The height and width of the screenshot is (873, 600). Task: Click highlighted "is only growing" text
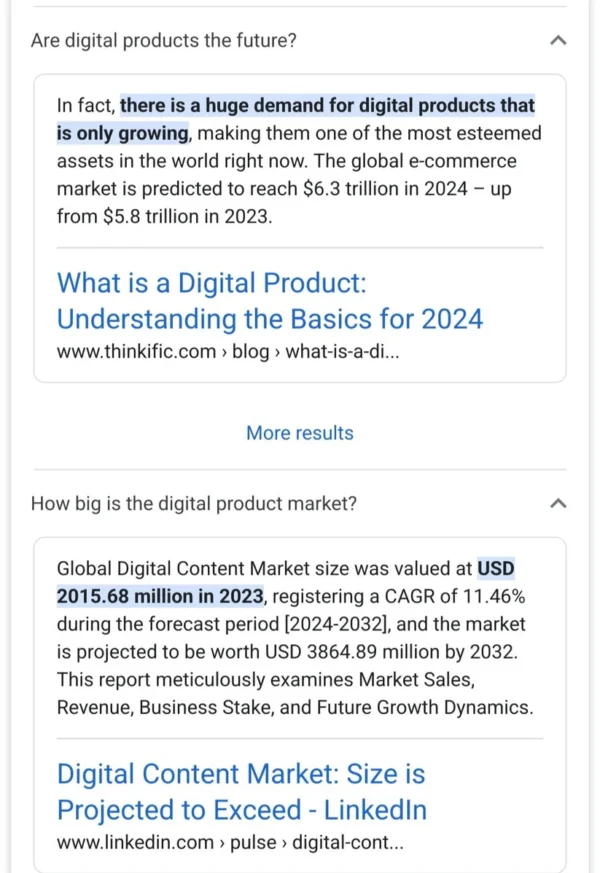pyautogui.click(x=122, y=133)
